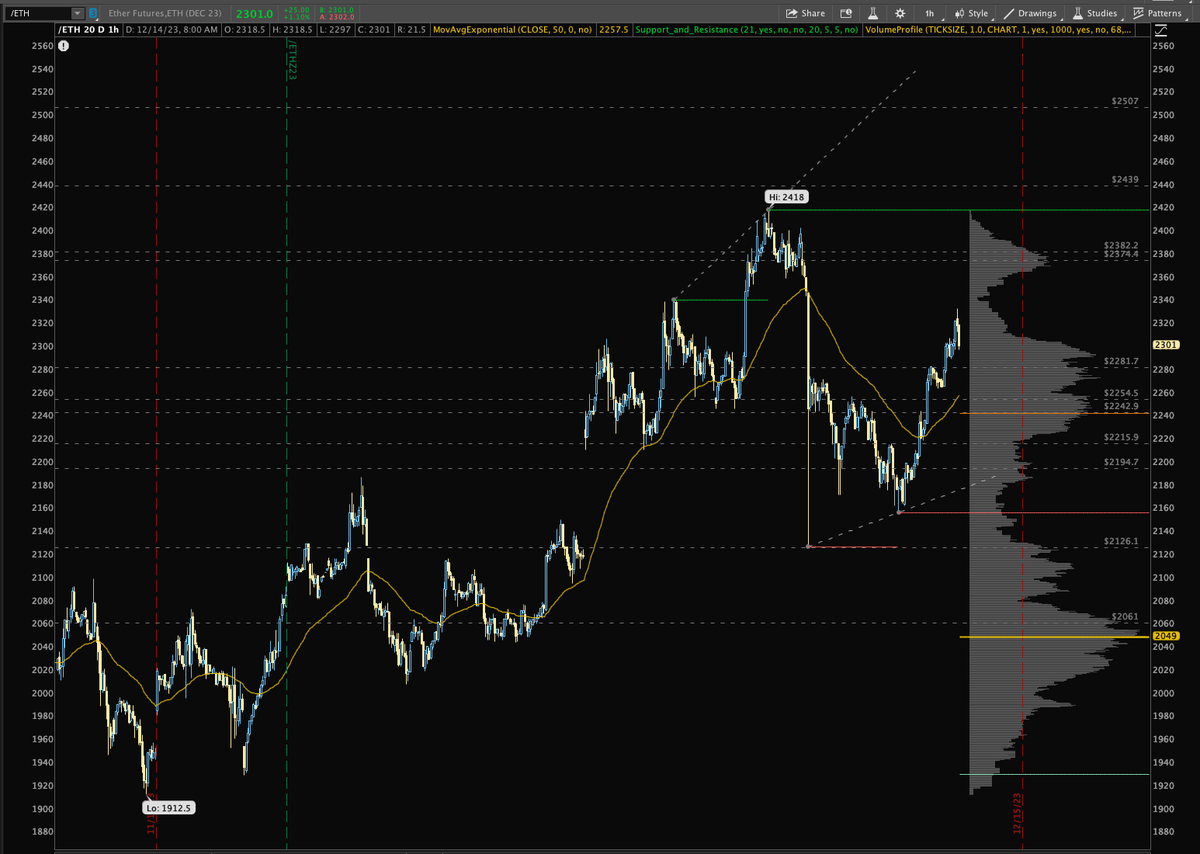Click the green /ETHZ23 vertical marker label
The width and height of the screenshot is (1200, 854).
click(292, 60)
